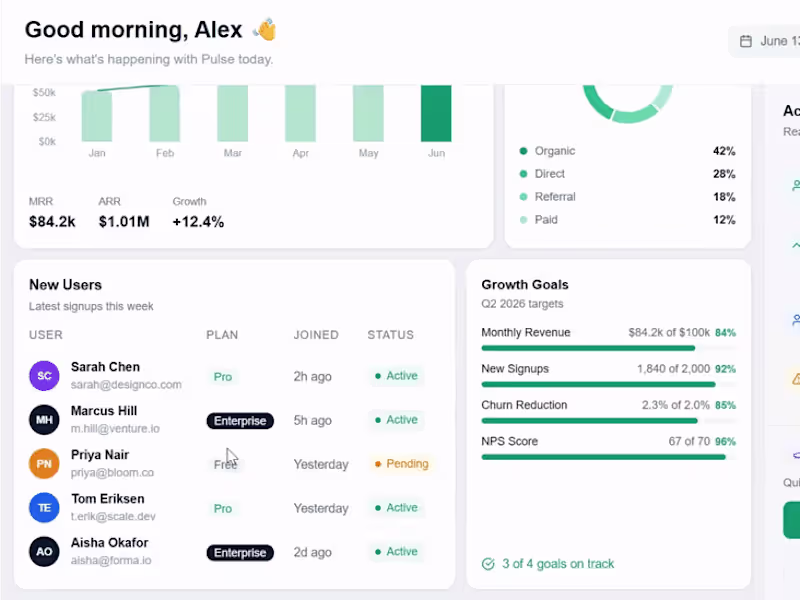The image size is (800, 600).
Task: Click Marcus Hill's Active status badge
Action: click(396, 420)
